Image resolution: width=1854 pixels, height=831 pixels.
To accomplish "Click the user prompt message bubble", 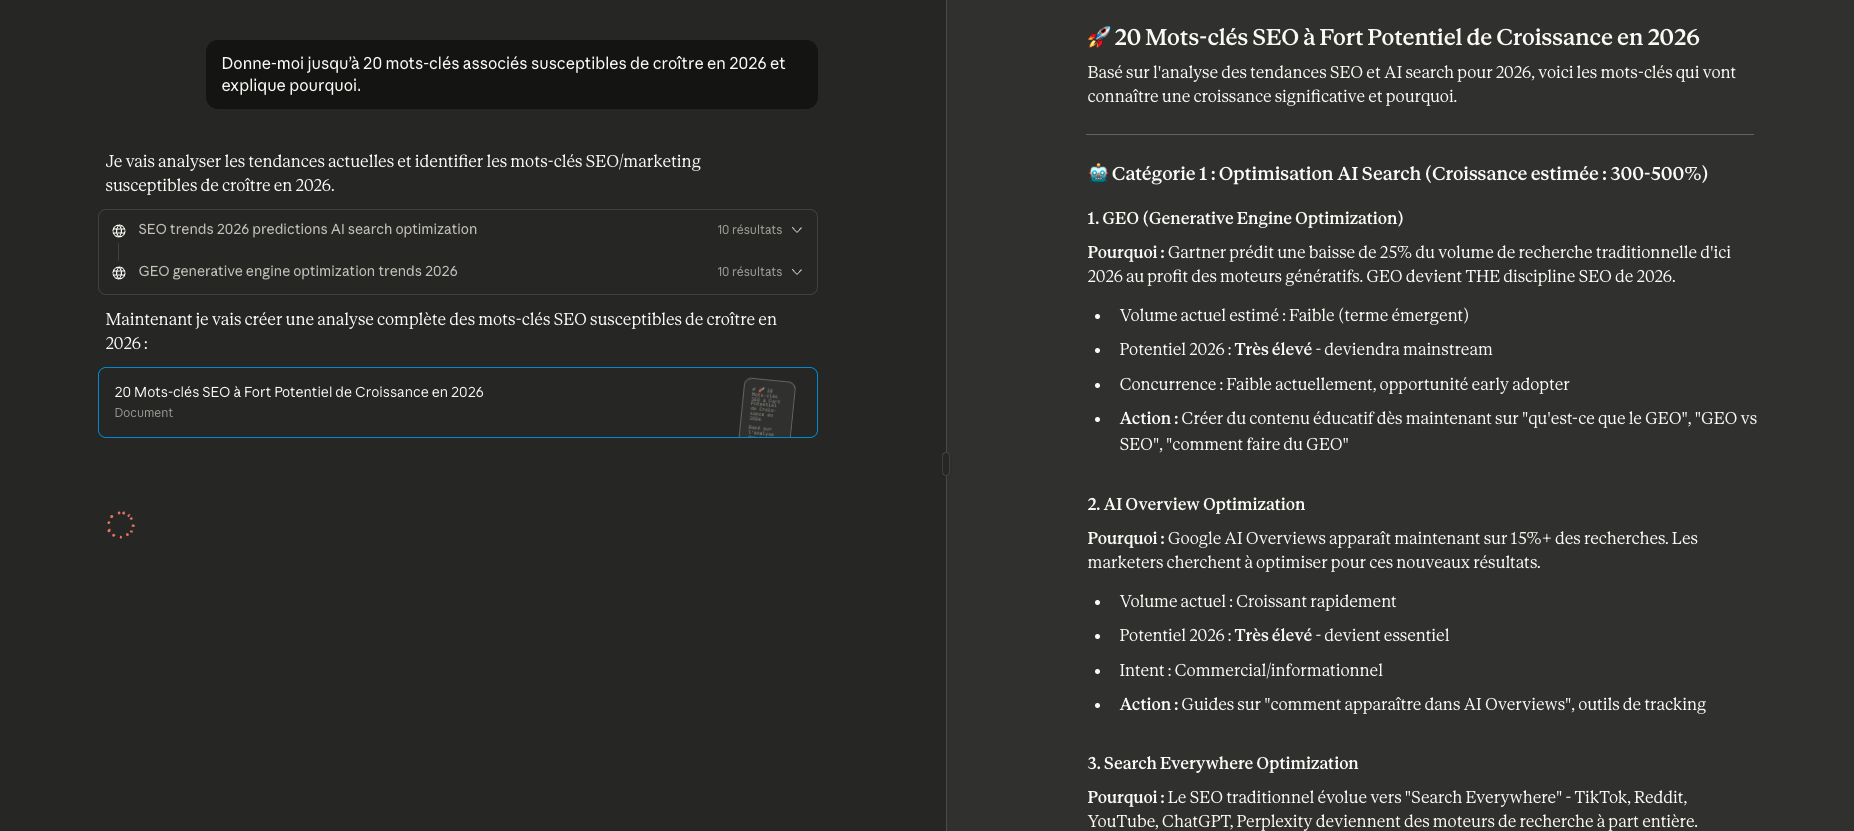I will 511,74.
